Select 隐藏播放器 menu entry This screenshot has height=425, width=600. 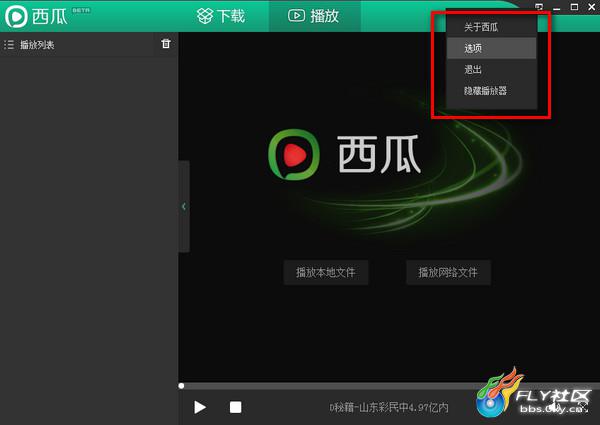click(491, 91)
